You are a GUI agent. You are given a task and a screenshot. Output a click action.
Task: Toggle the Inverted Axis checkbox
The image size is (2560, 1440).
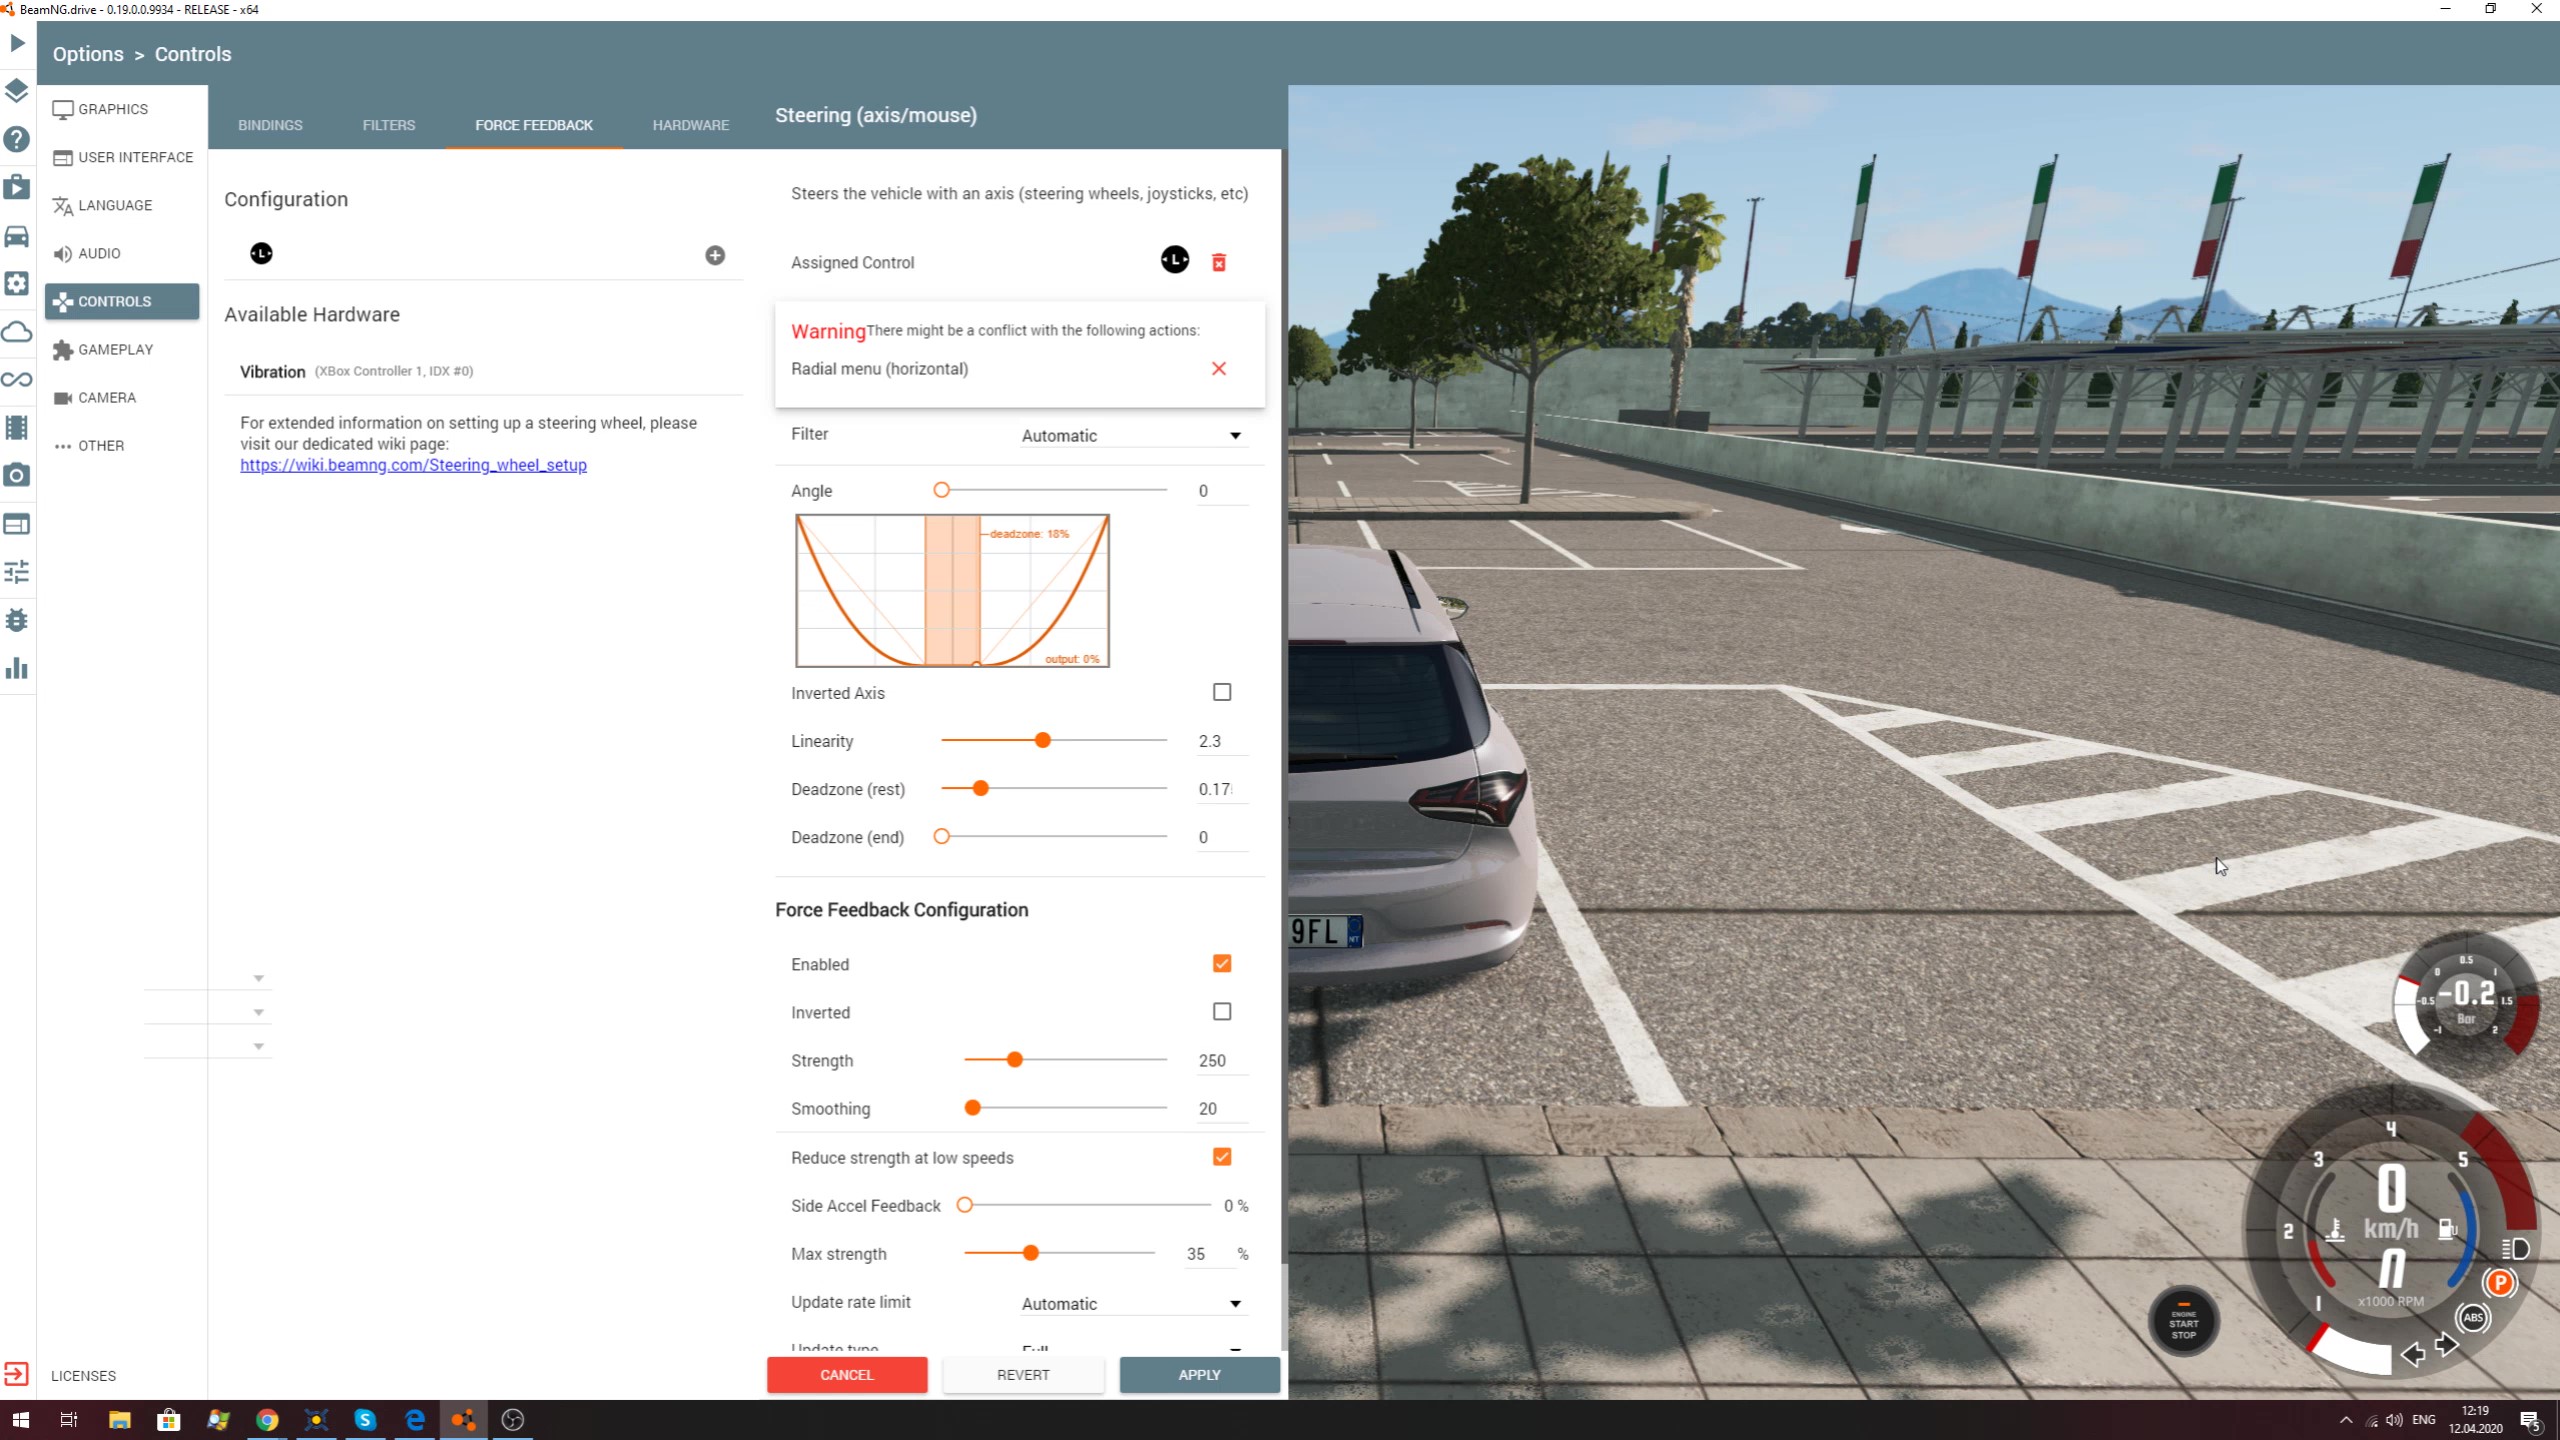pos(1222,692)
